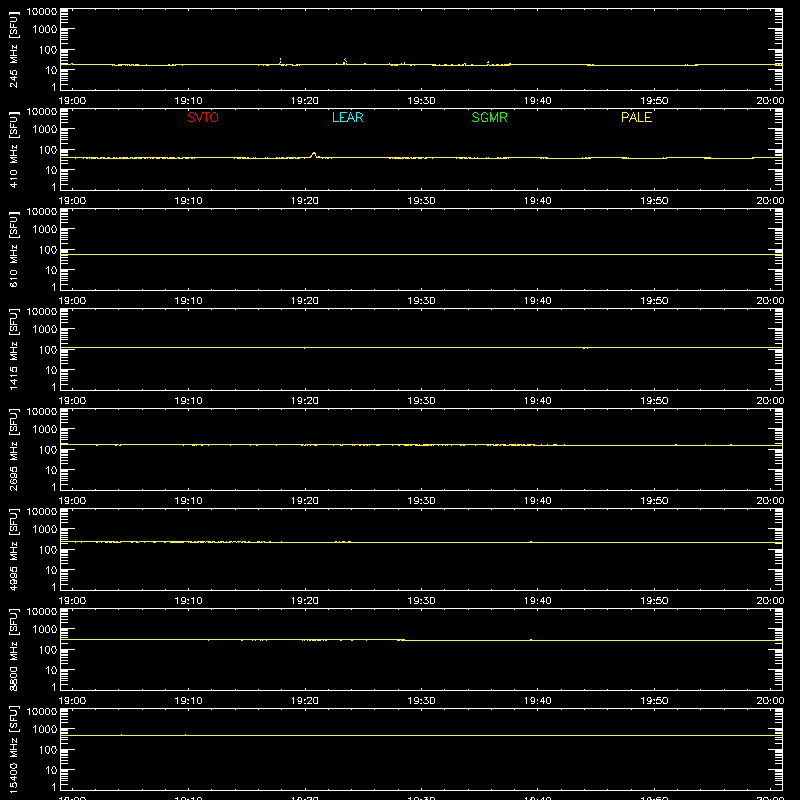Click the 19:40 label under the 2695 MHz plot
800x800 pixels.
(537, 501)
